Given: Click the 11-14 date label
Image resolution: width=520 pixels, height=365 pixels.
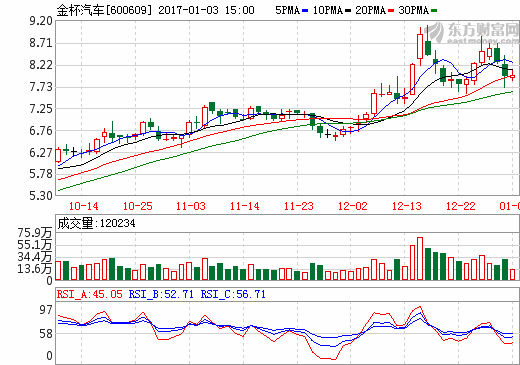Looking at the screenshot, I should point(245,206).
